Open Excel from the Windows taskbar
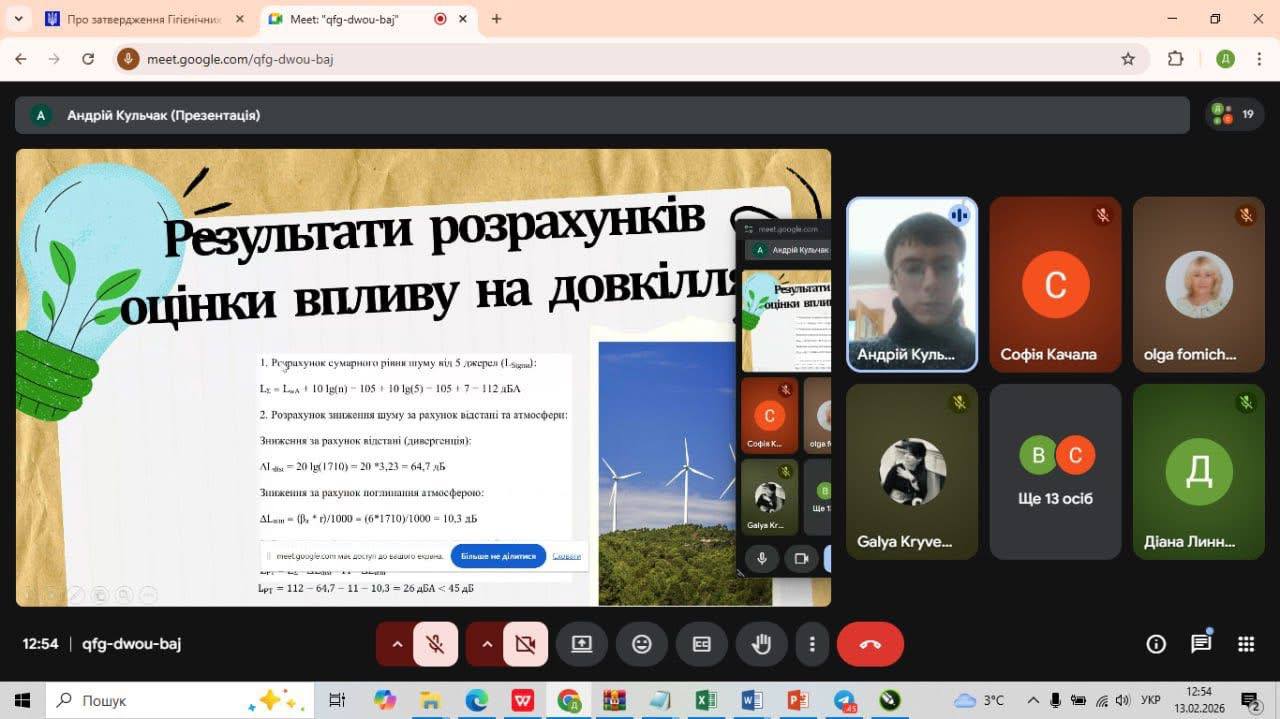 tap(704, 700)
